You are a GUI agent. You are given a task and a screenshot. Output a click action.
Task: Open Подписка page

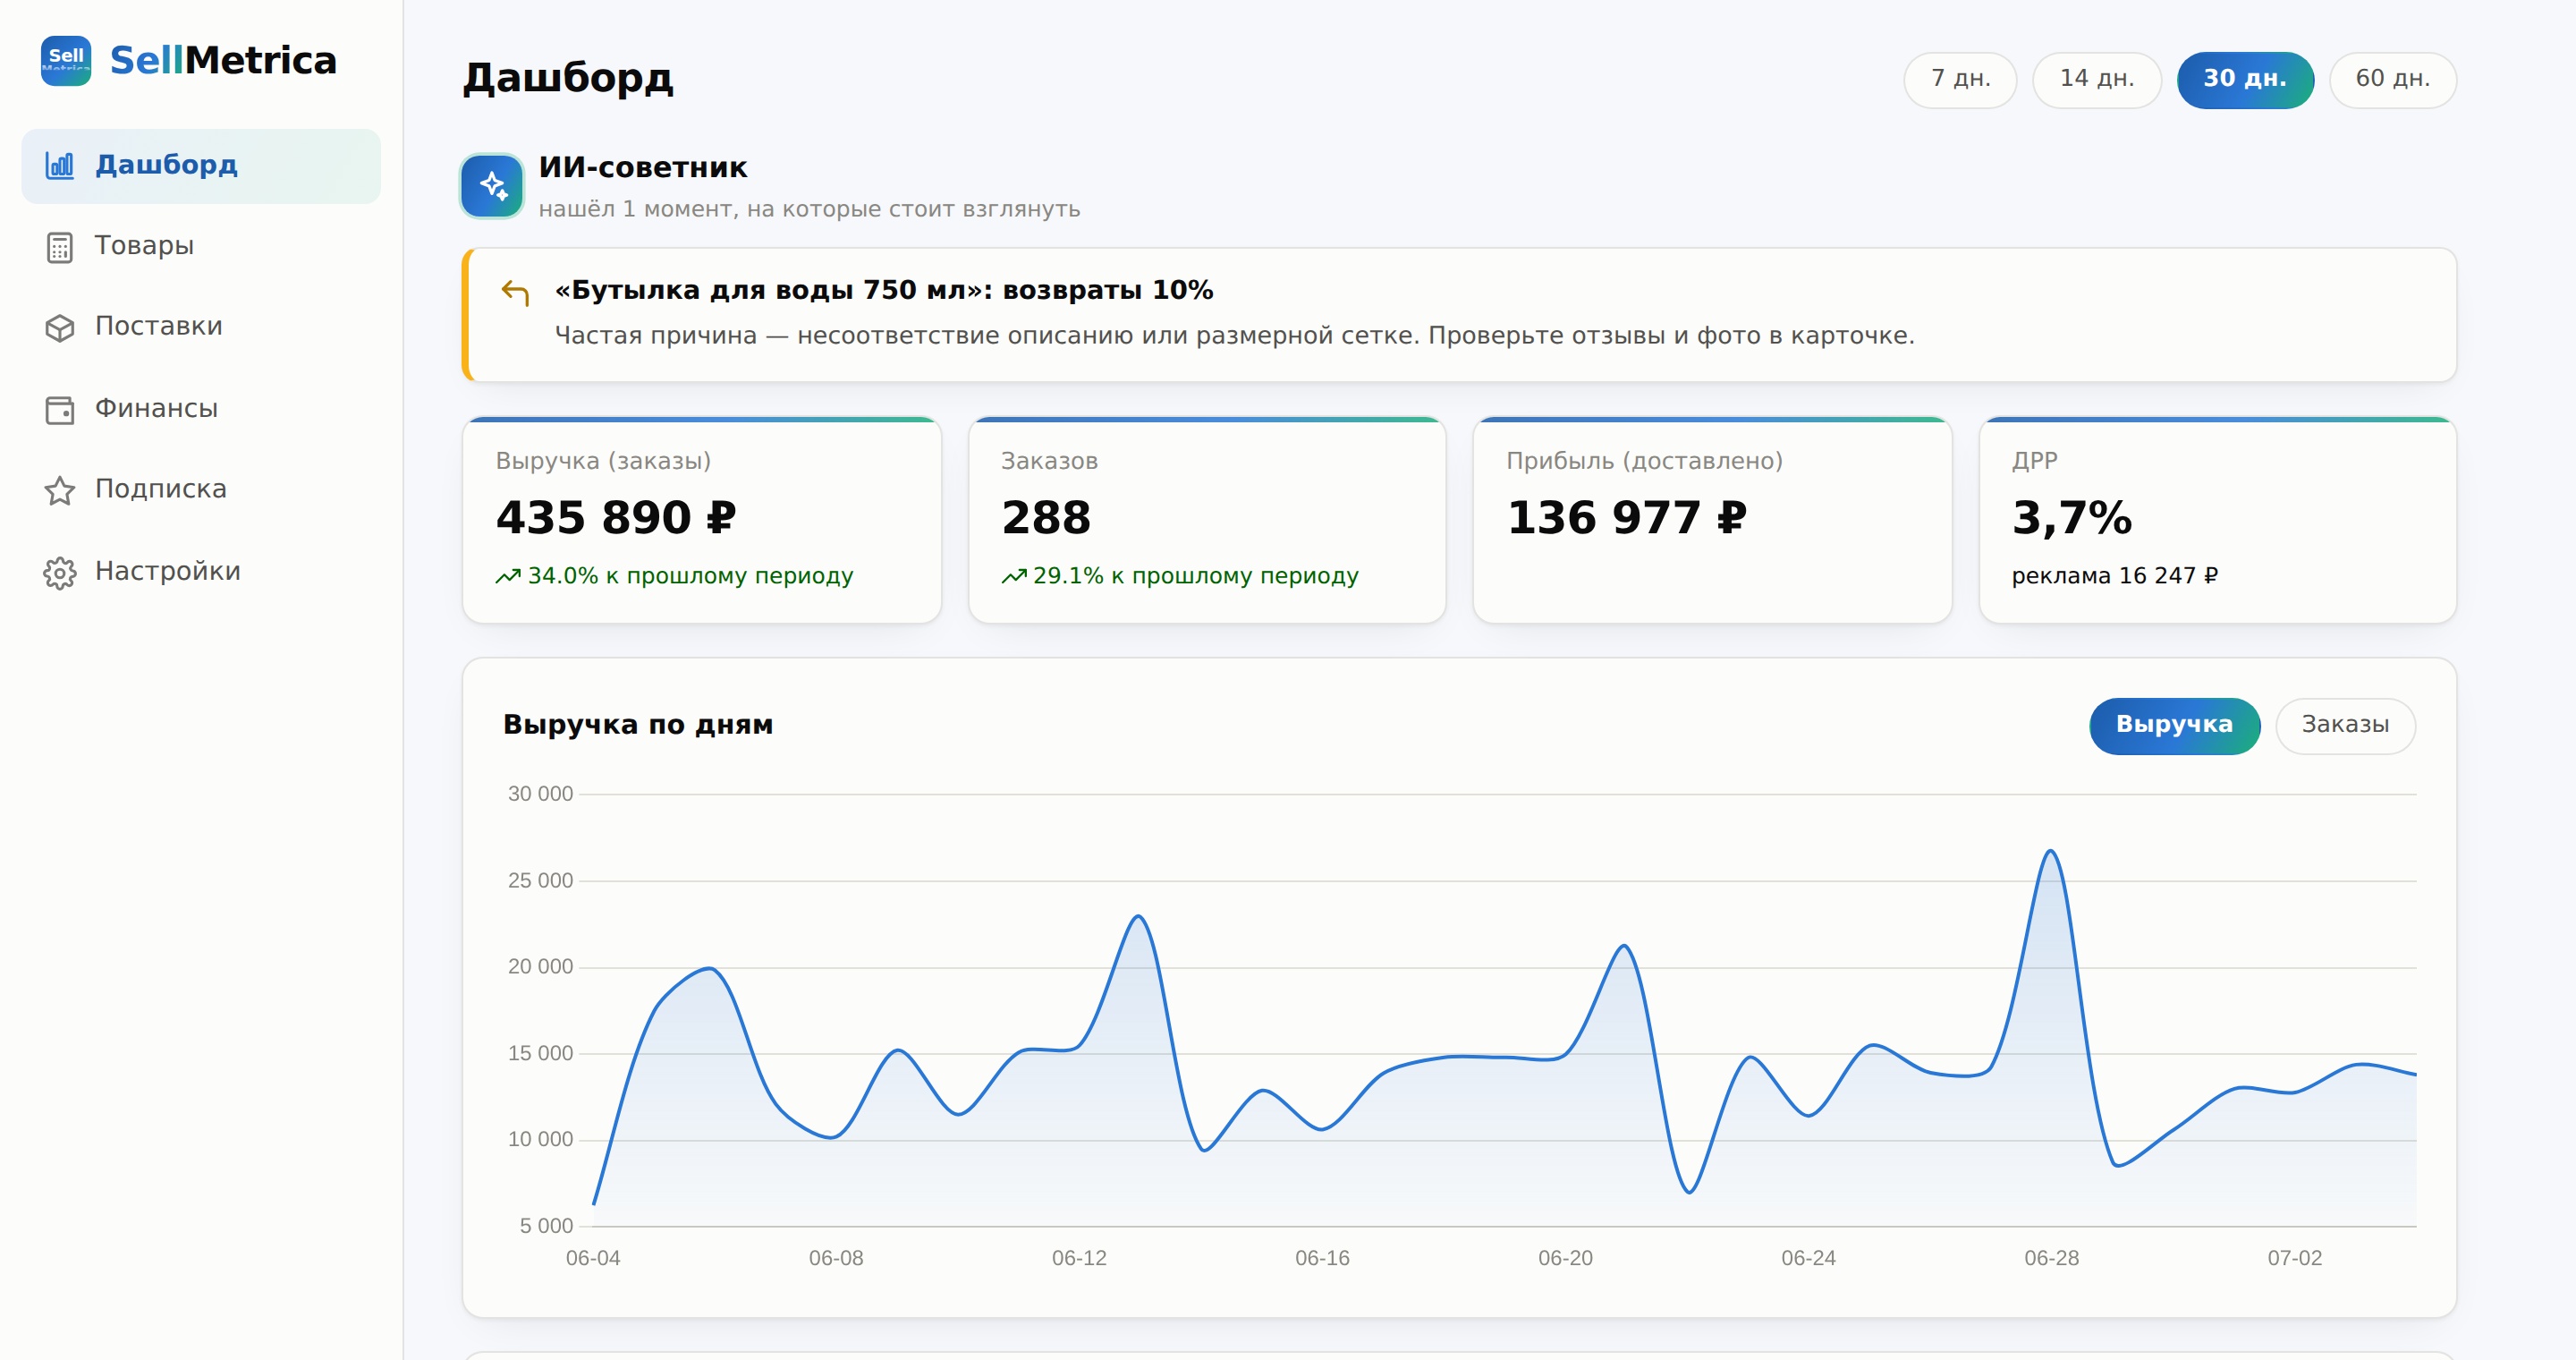[201, 489]
